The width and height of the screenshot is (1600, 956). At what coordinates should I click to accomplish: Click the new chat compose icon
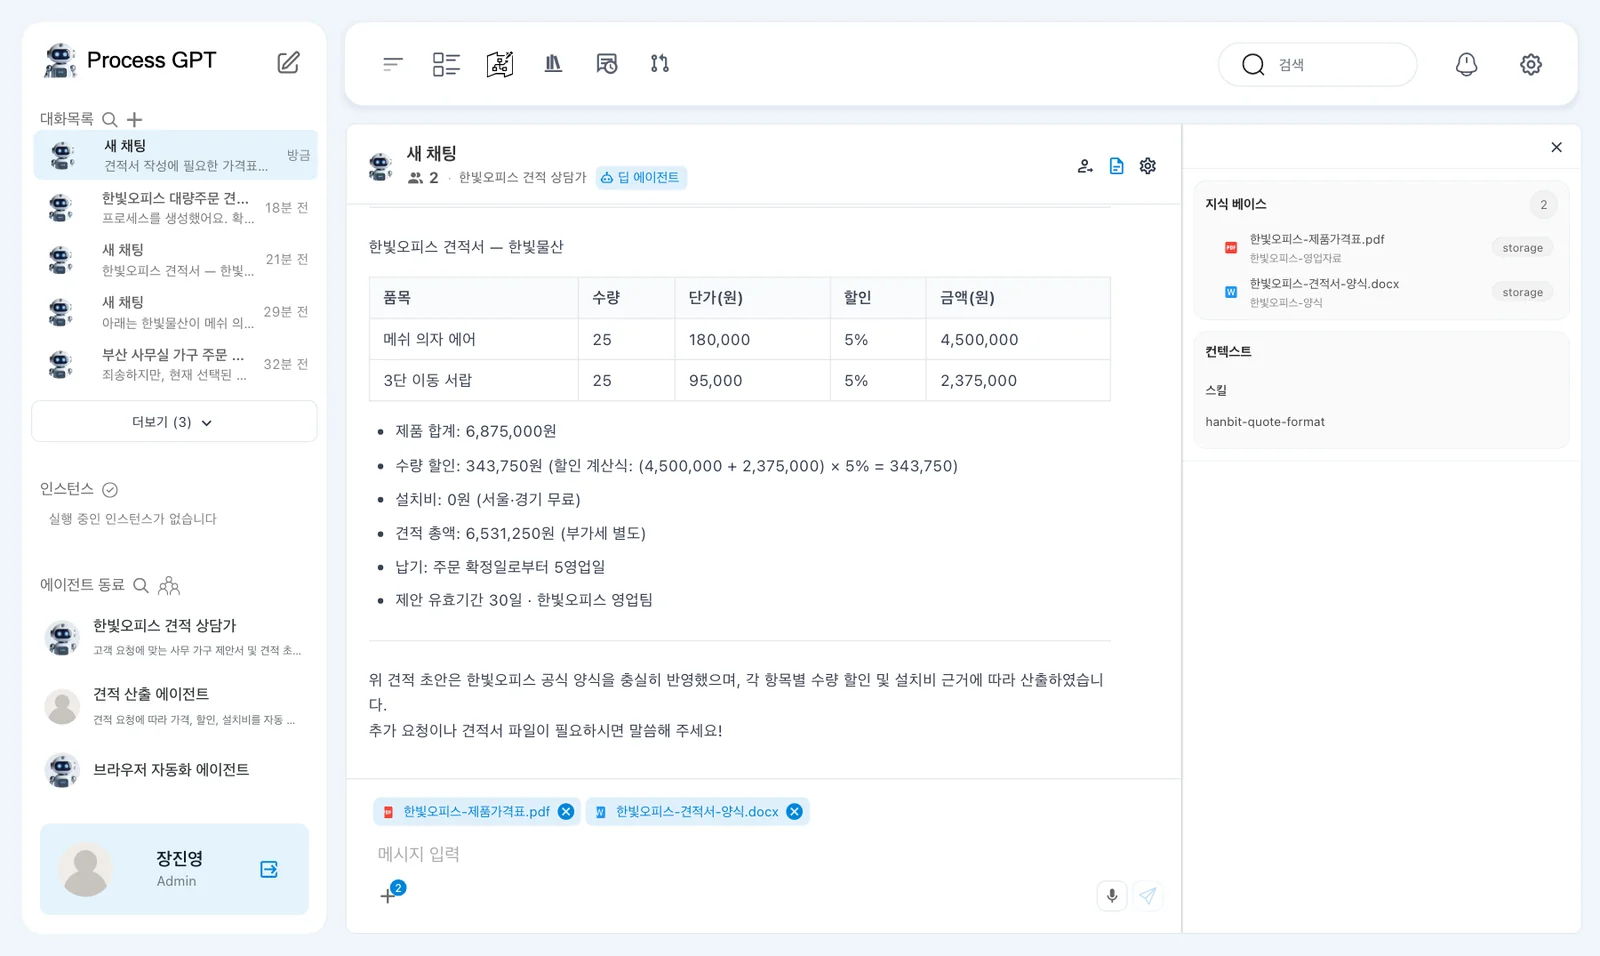coord(288,62)
